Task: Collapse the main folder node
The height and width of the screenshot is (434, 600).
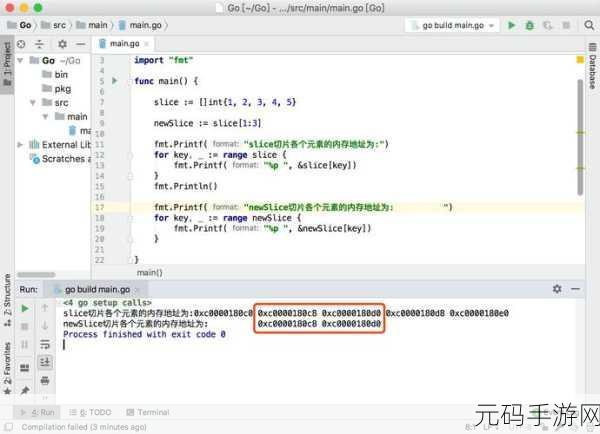Action: pyautogui.click(x=45, y=116)
